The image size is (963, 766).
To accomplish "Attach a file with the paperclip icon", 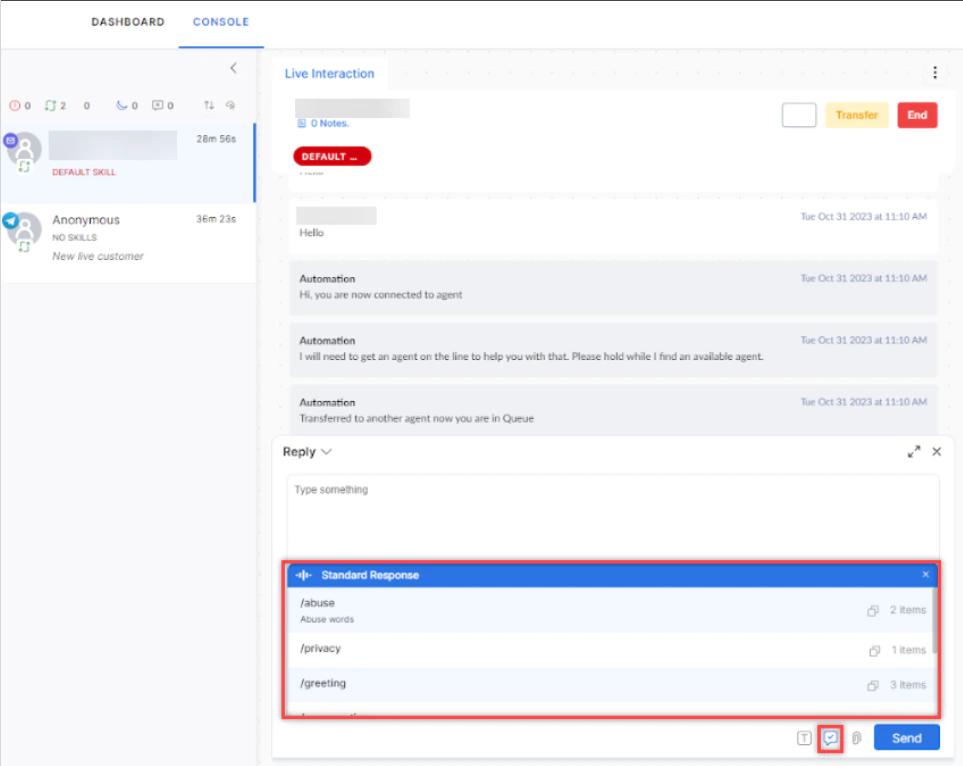I will pyautogui.click(x=857, y=738).
